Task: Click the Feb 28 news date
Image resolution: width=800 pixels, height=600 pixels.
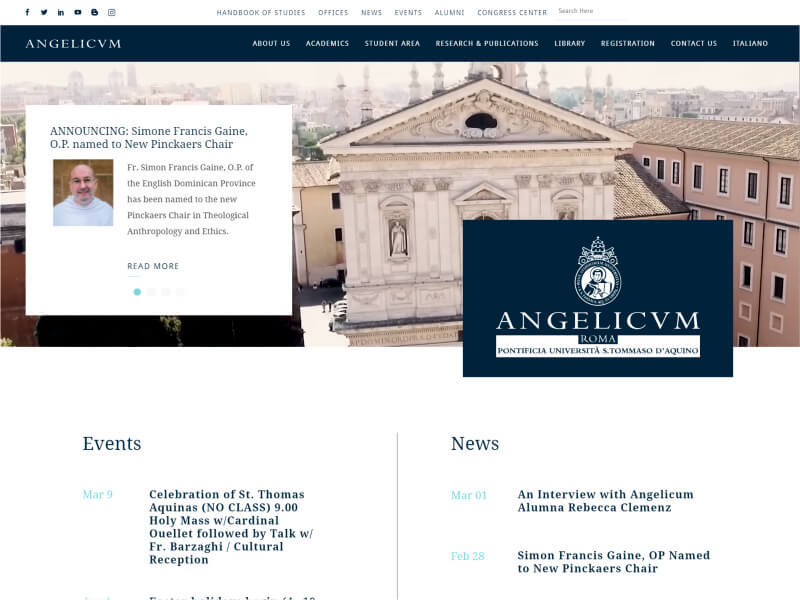Action: [468, 556]
